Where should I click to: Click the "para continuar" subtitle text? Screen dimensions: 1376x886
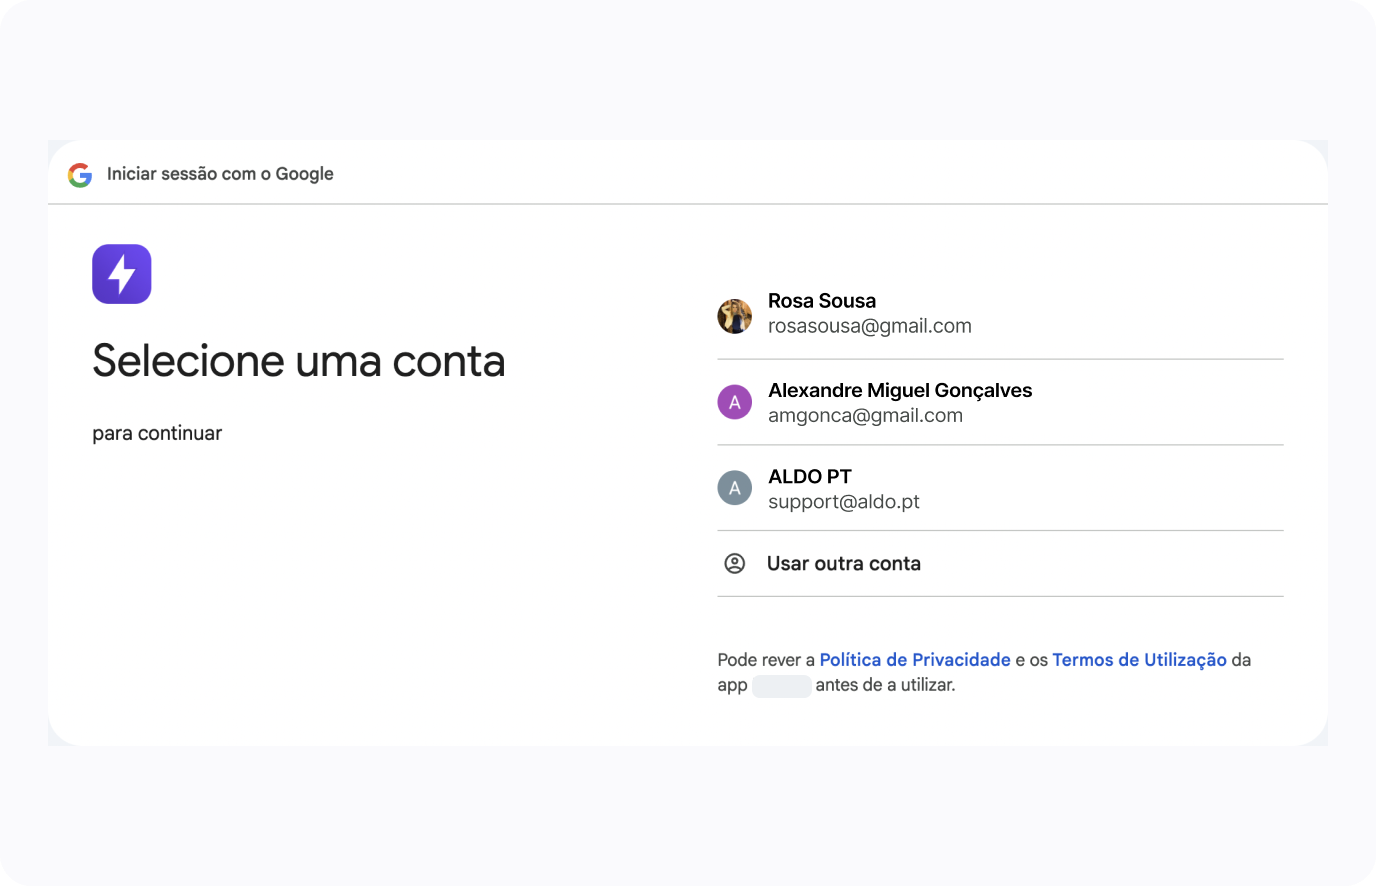click(x=157, y=433)
